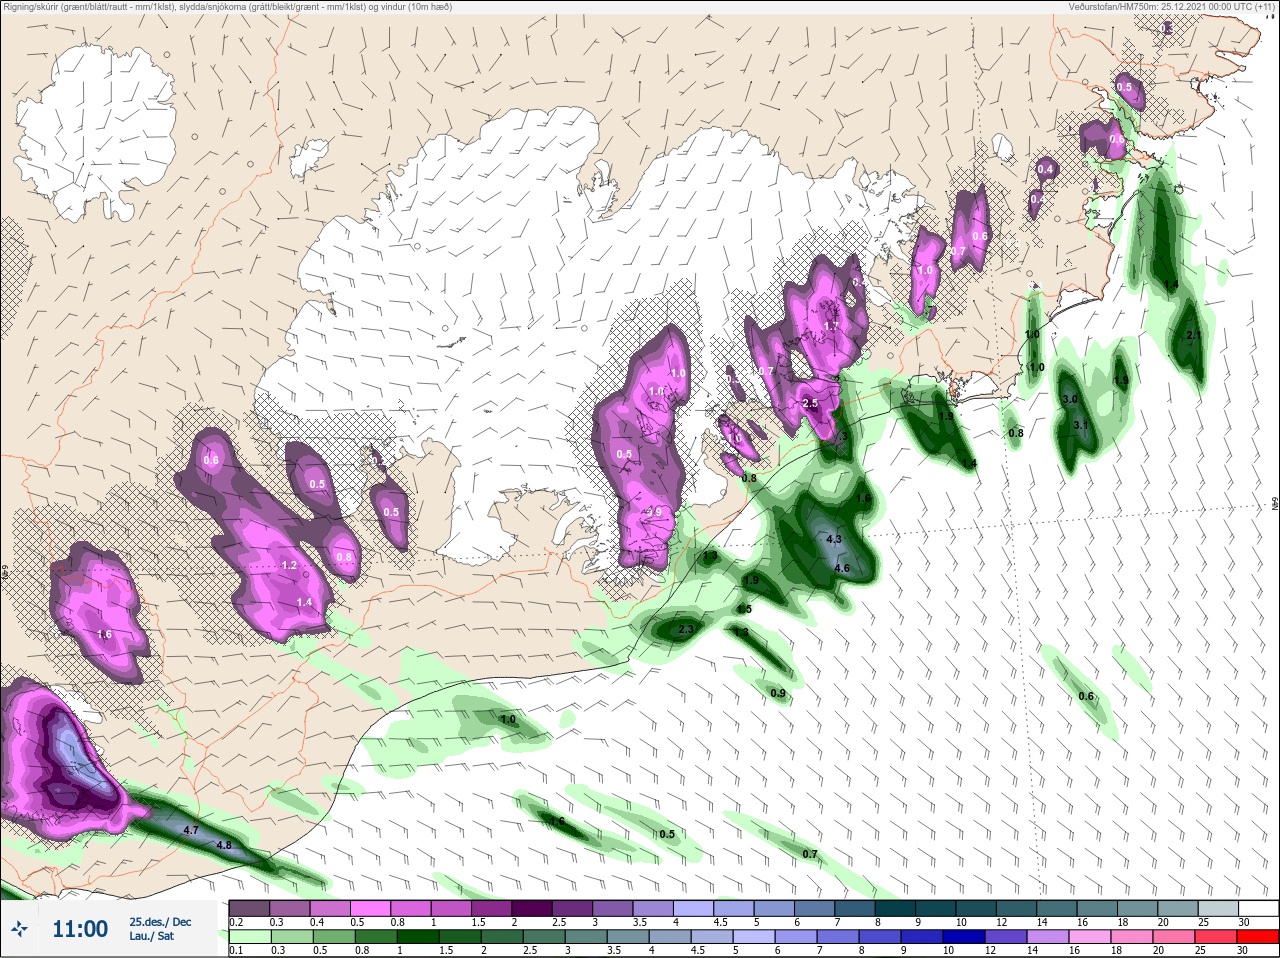Select the bright pink 0.5 swatch in snow legend

[x=371, y=908]
